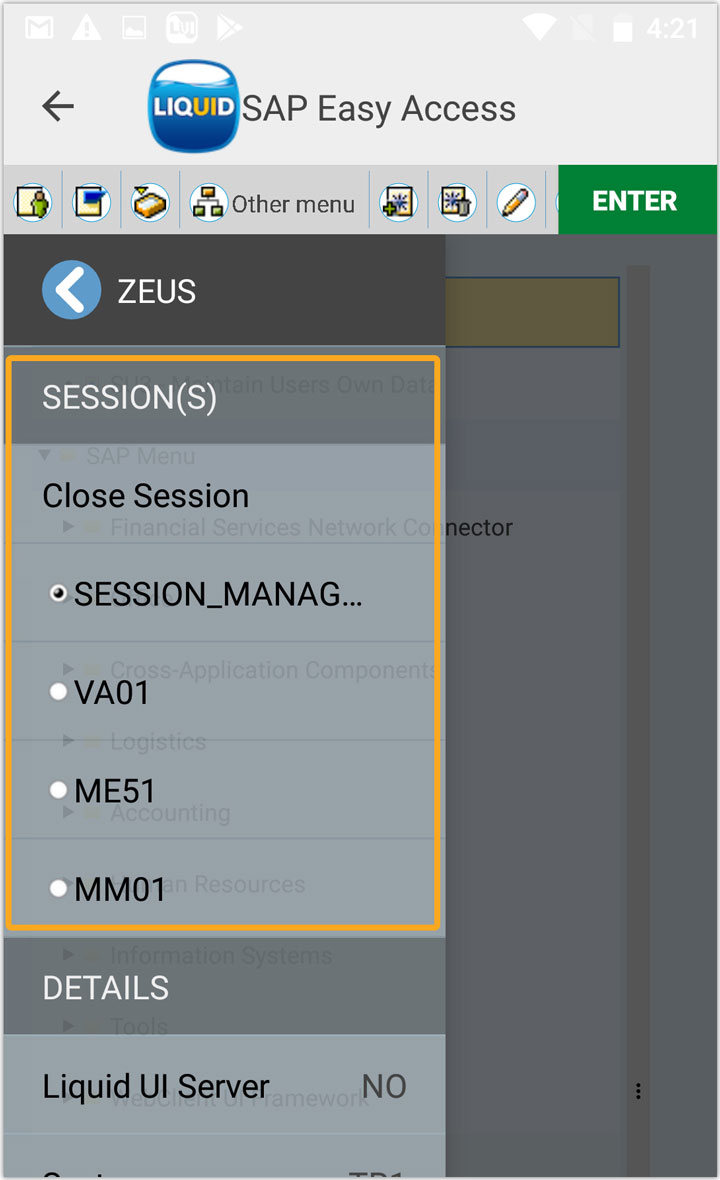720x1180 pixels.
Task: Tap Close Session
Action: pyautogui.click(x=145, y=496)
